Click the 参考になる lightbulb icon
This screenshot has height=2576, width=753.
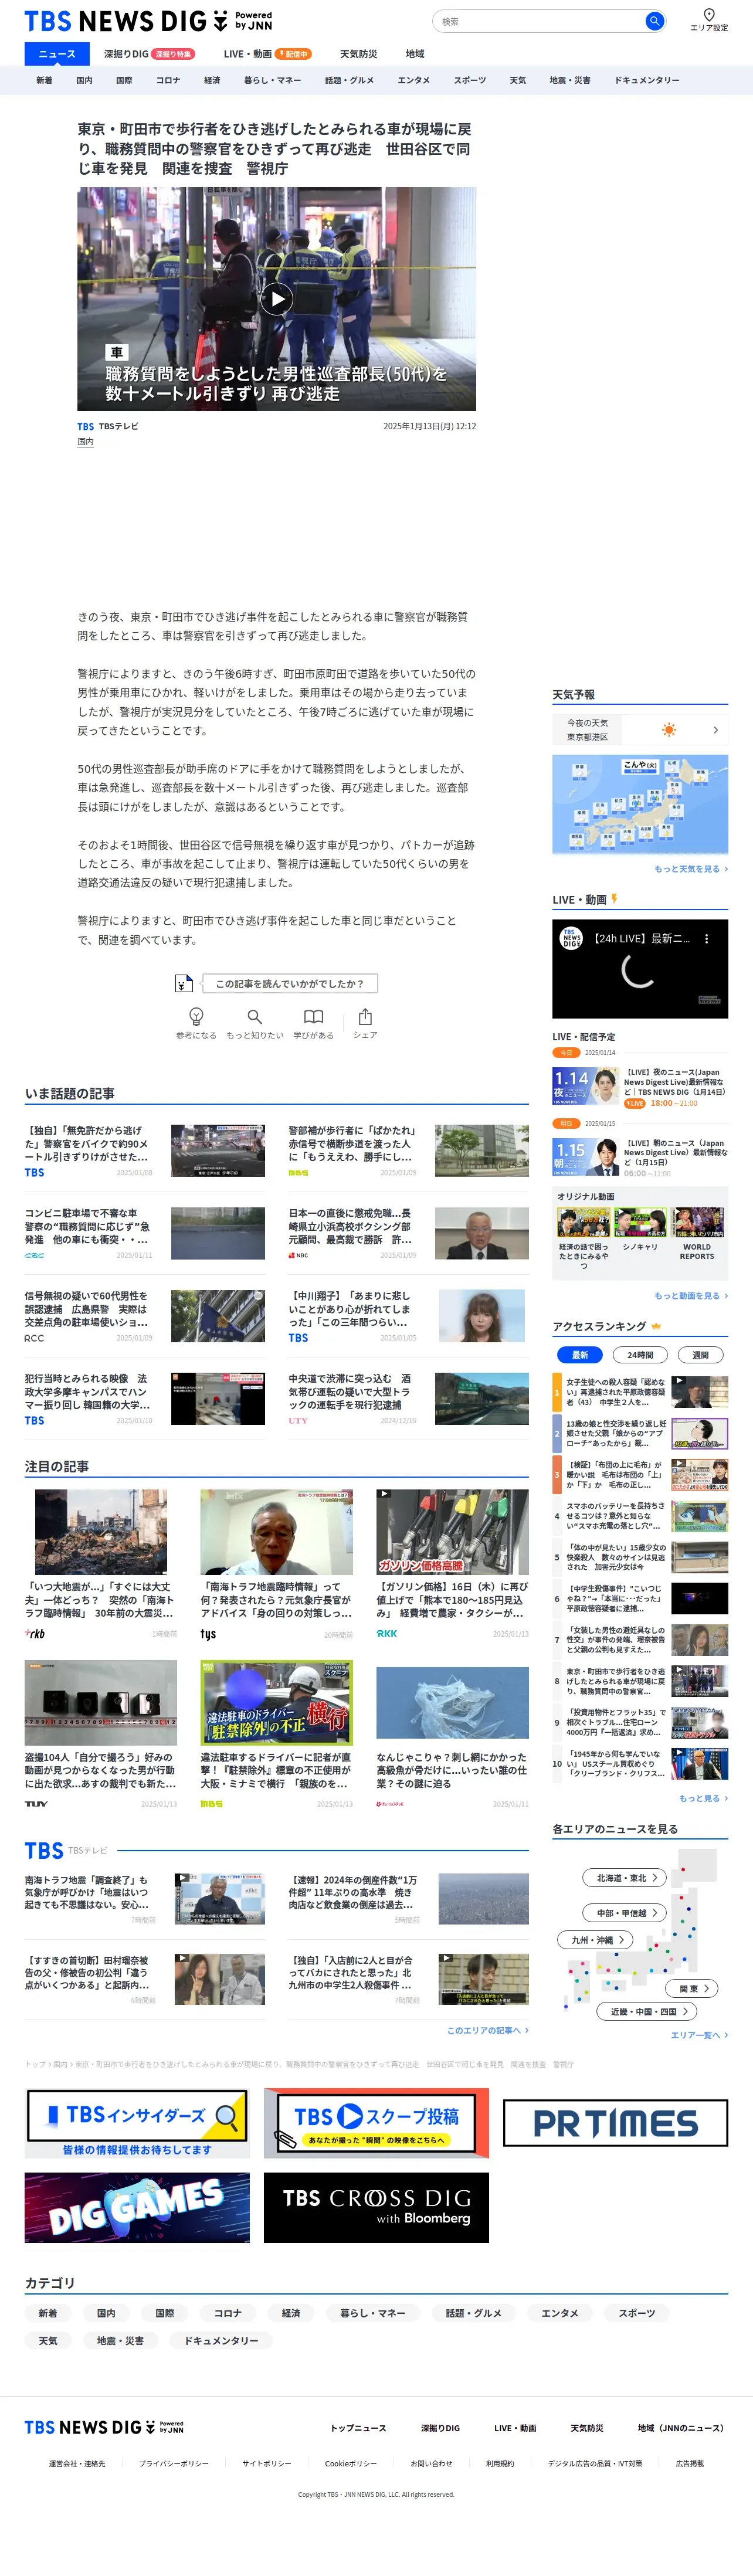coord(196,1016)
